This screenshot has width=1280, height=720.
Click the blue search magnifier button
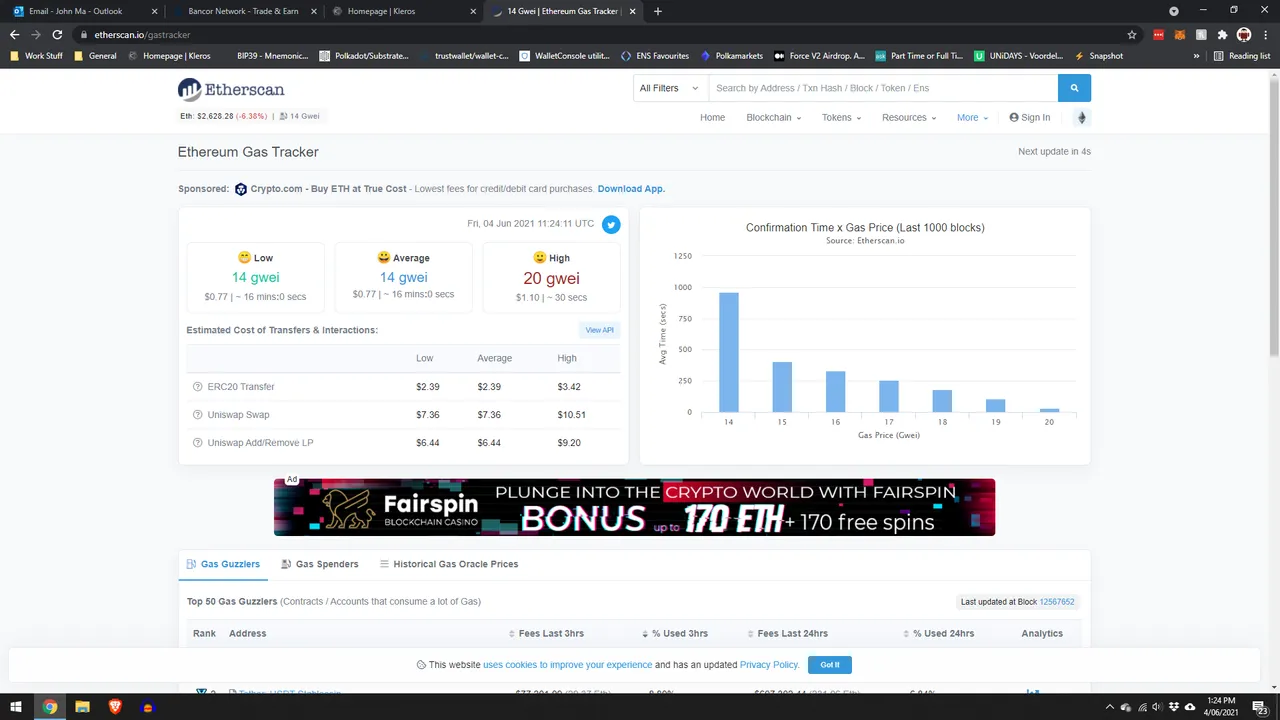point(1074,88)
